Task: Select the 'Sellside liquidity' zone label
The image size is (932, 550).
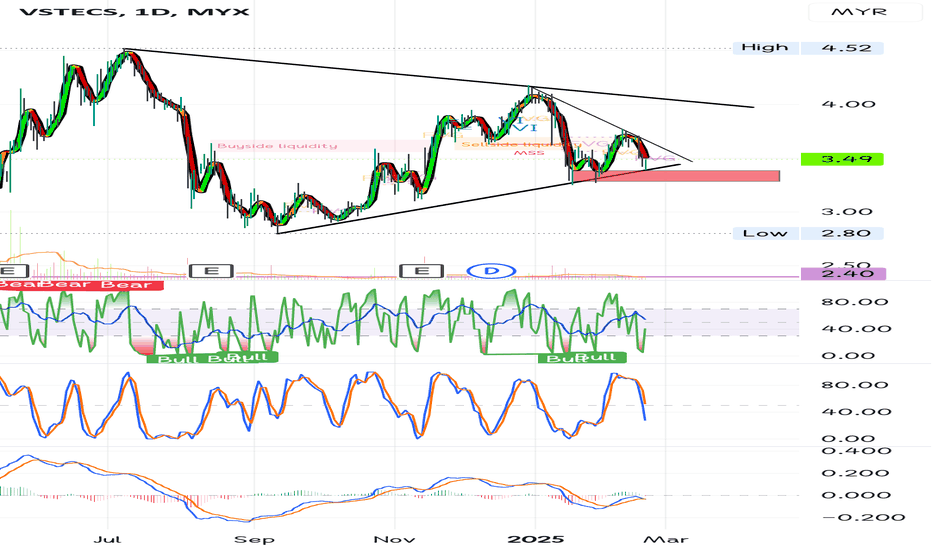Action: click(x=520, y=144)
